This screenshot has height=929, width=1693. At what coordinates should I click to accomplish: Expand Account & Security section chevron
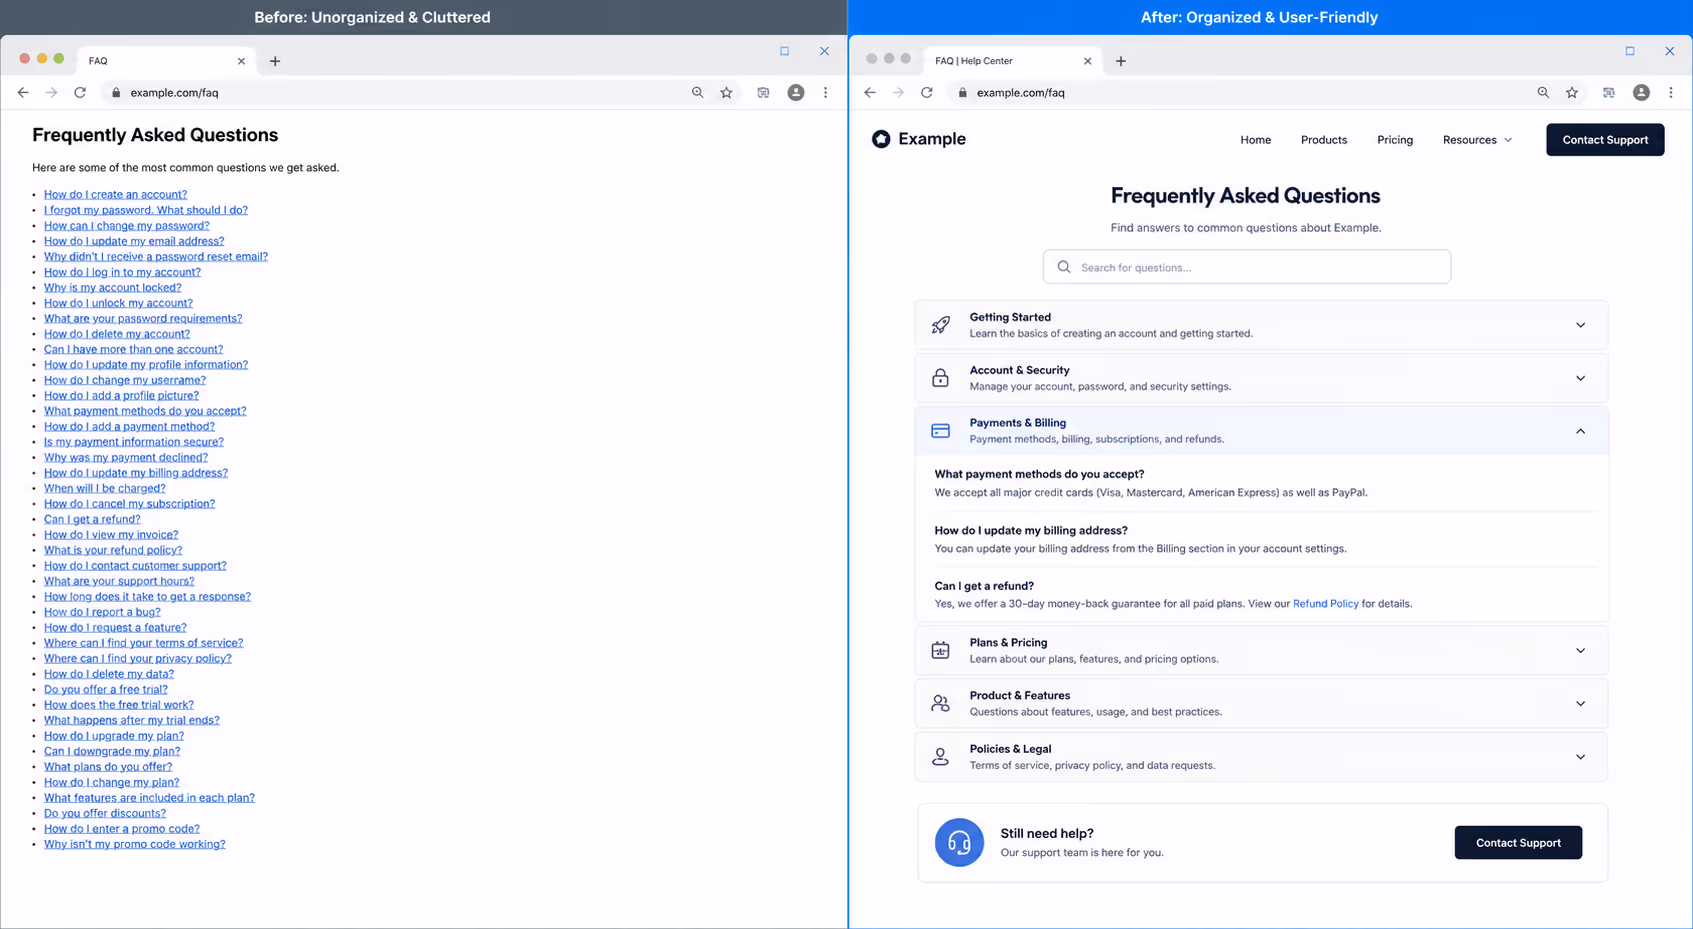point(1580,378)
